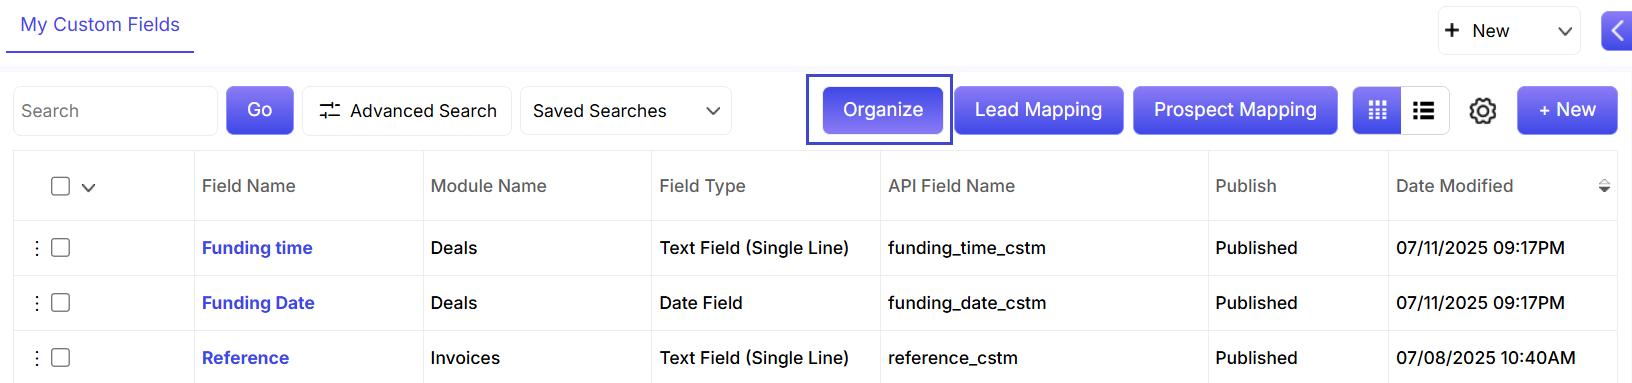Open the Lead Mapping button
This screenshot has width=1632, height=383.
(x=1038, y=110)
